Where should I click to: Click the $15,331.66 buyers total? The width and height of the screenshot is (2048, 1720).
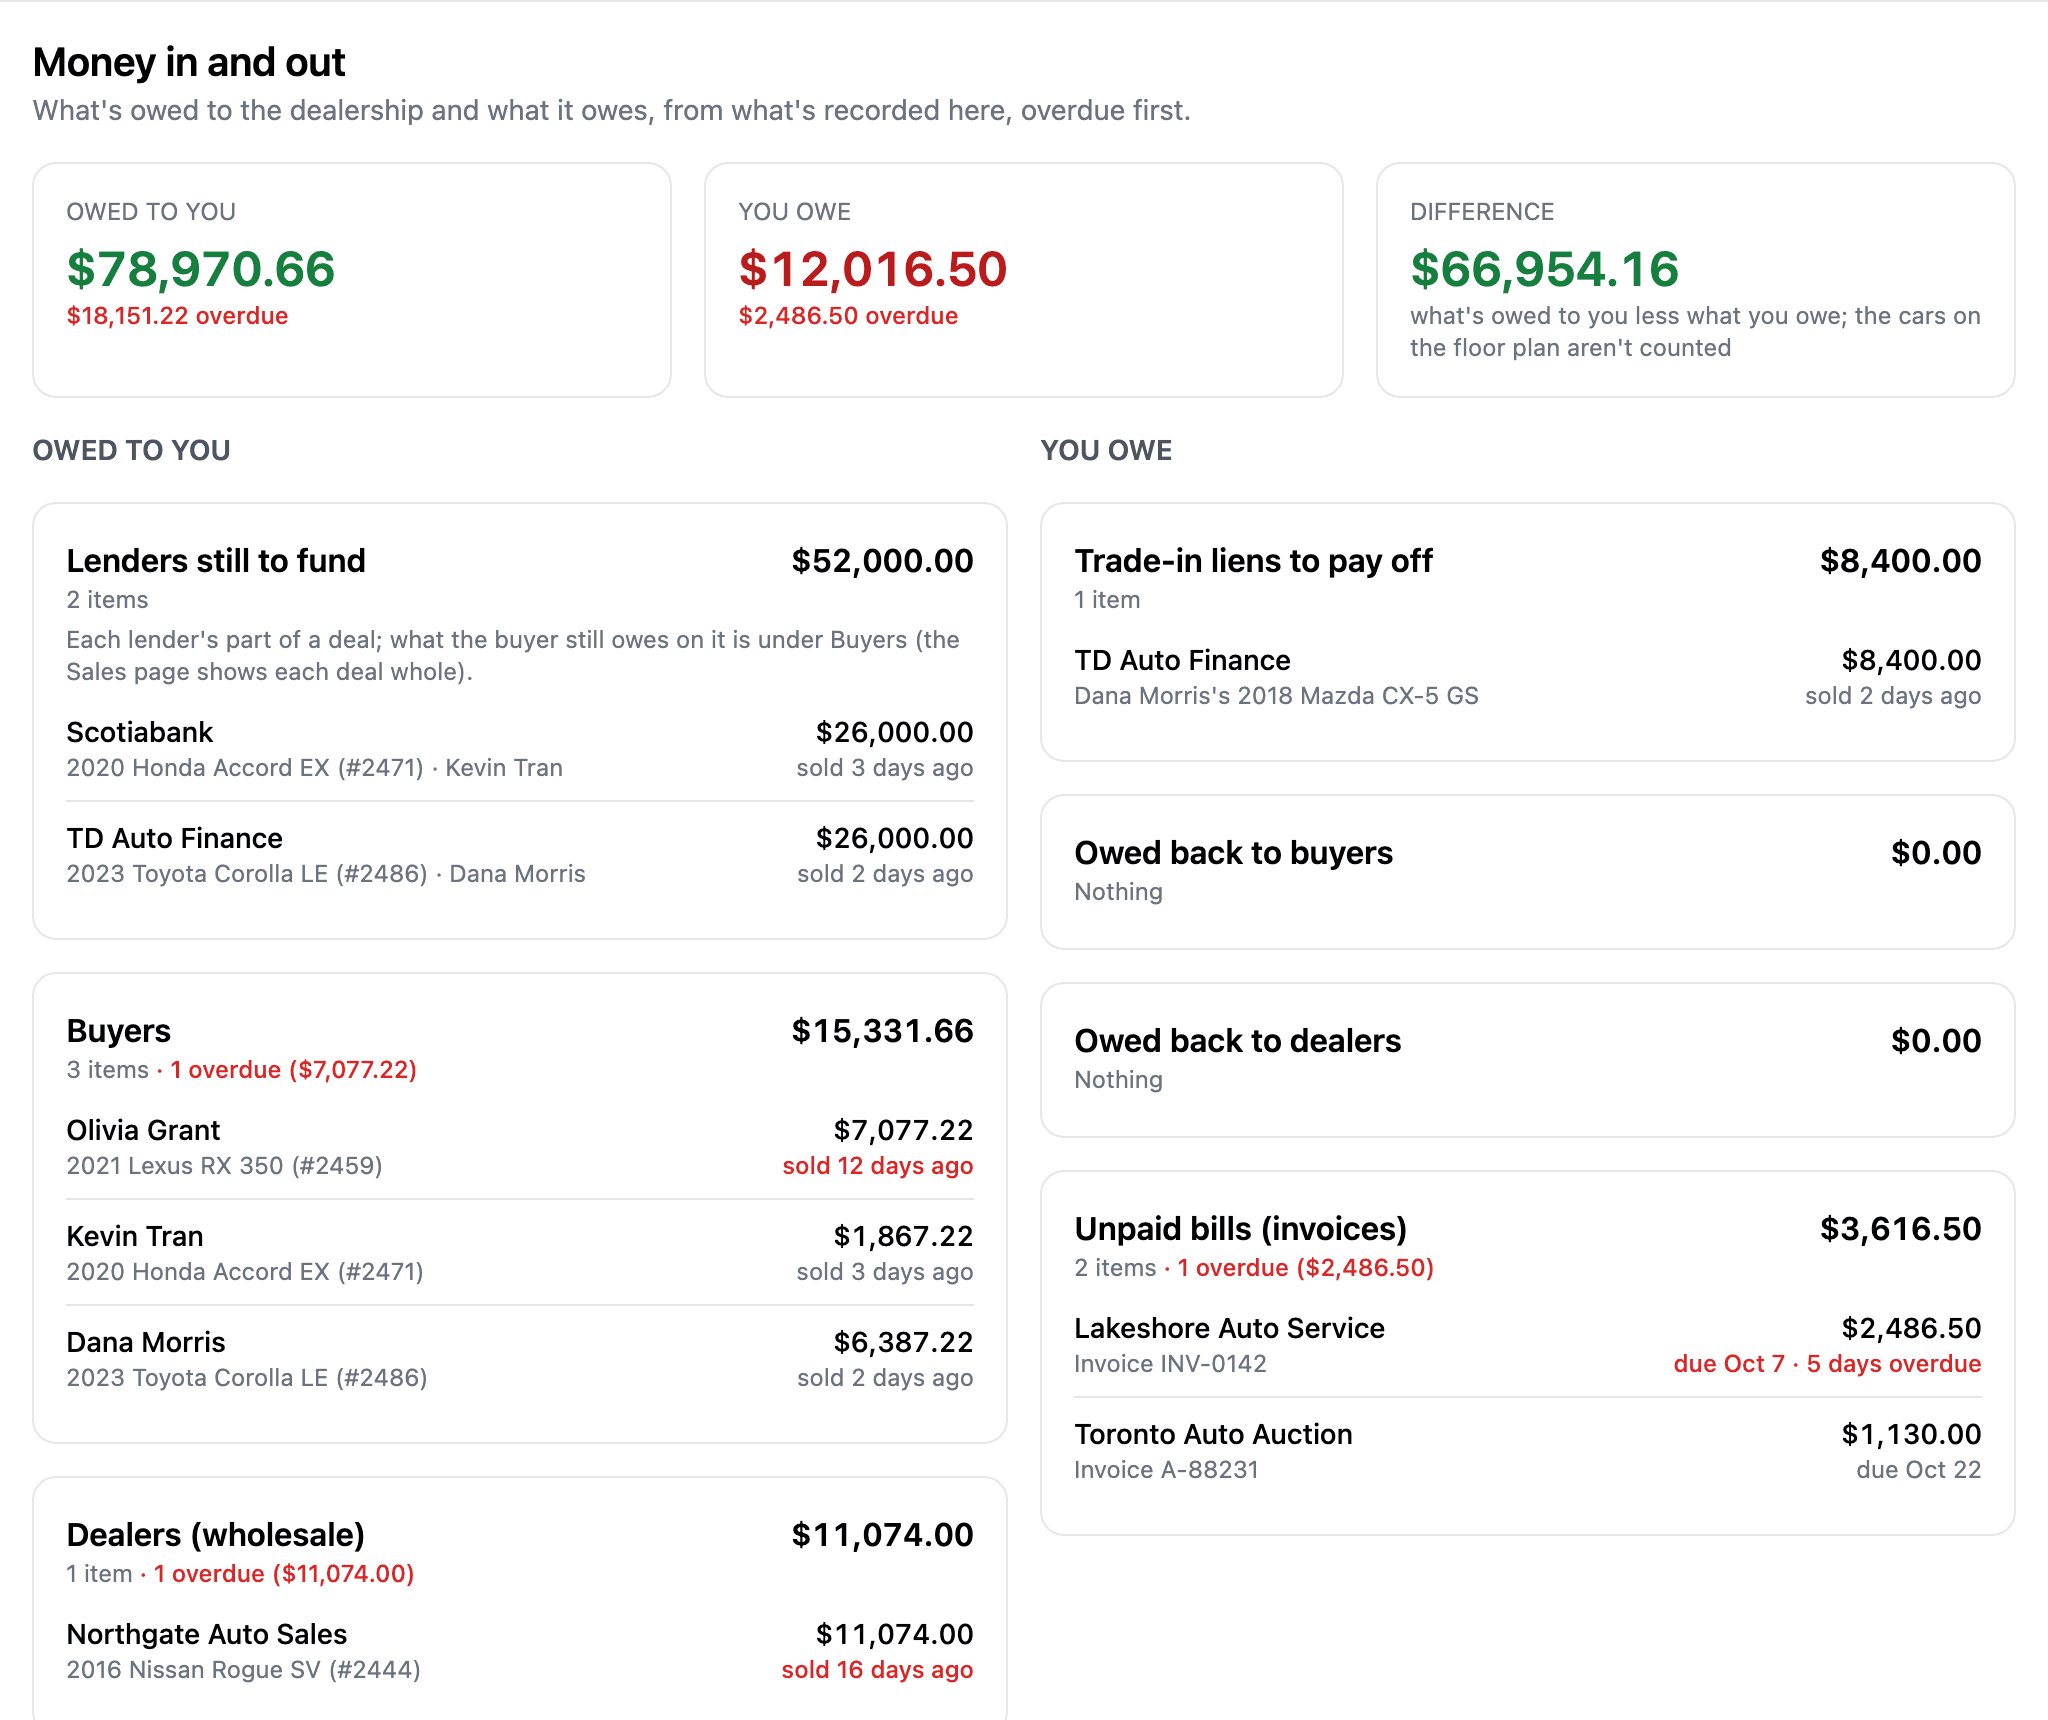882,1031
